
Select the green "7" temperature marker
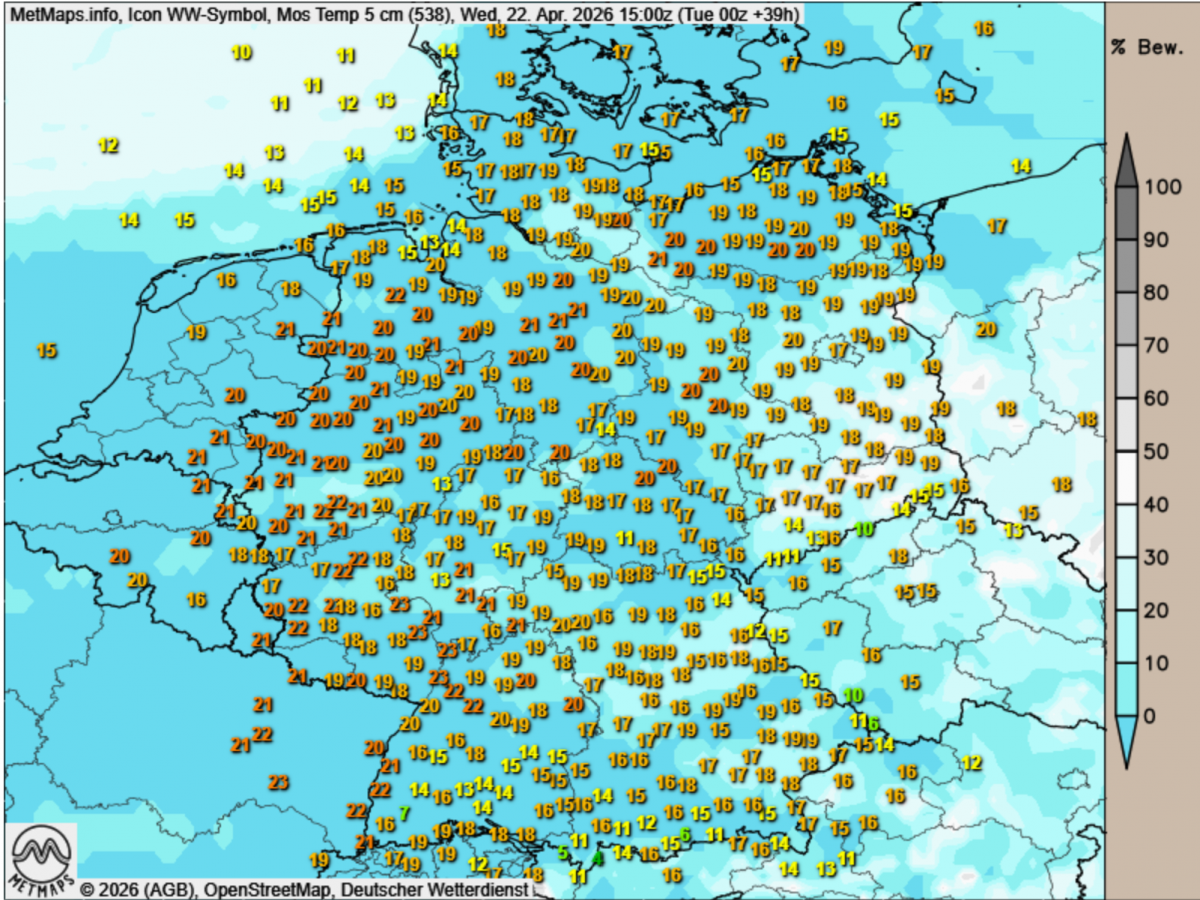(404, 813)
